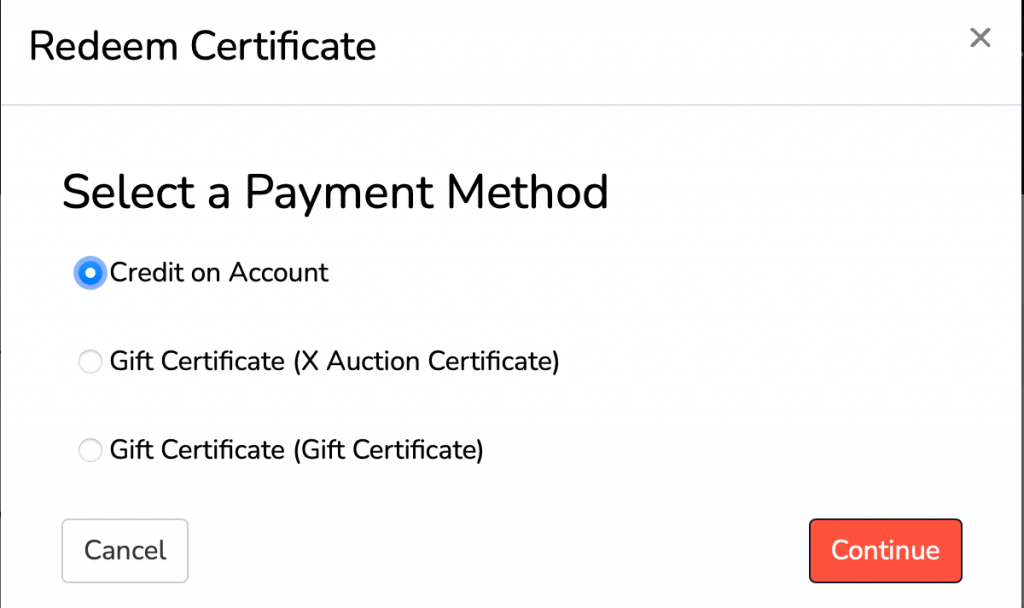1024x608 pixels.
Task: Choose the X Auction Certificate radio button
Action: [90, 362]
